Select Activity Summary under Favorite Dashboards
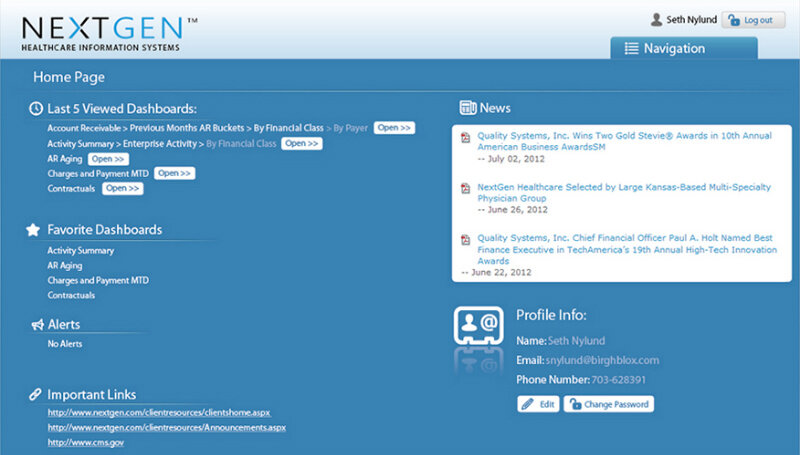Image resolution: width=800 pixels, height=455 pixels. [81, 251]
